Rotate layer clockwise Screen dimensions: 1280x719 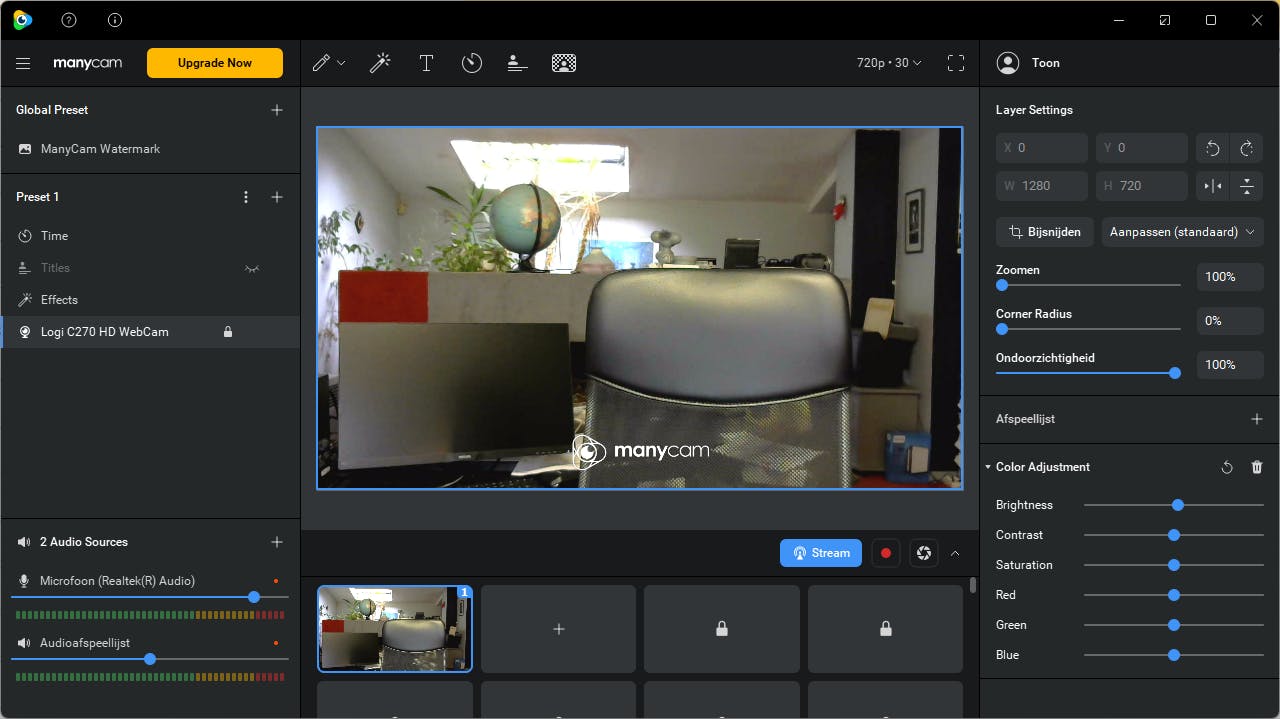(1247, 148)
